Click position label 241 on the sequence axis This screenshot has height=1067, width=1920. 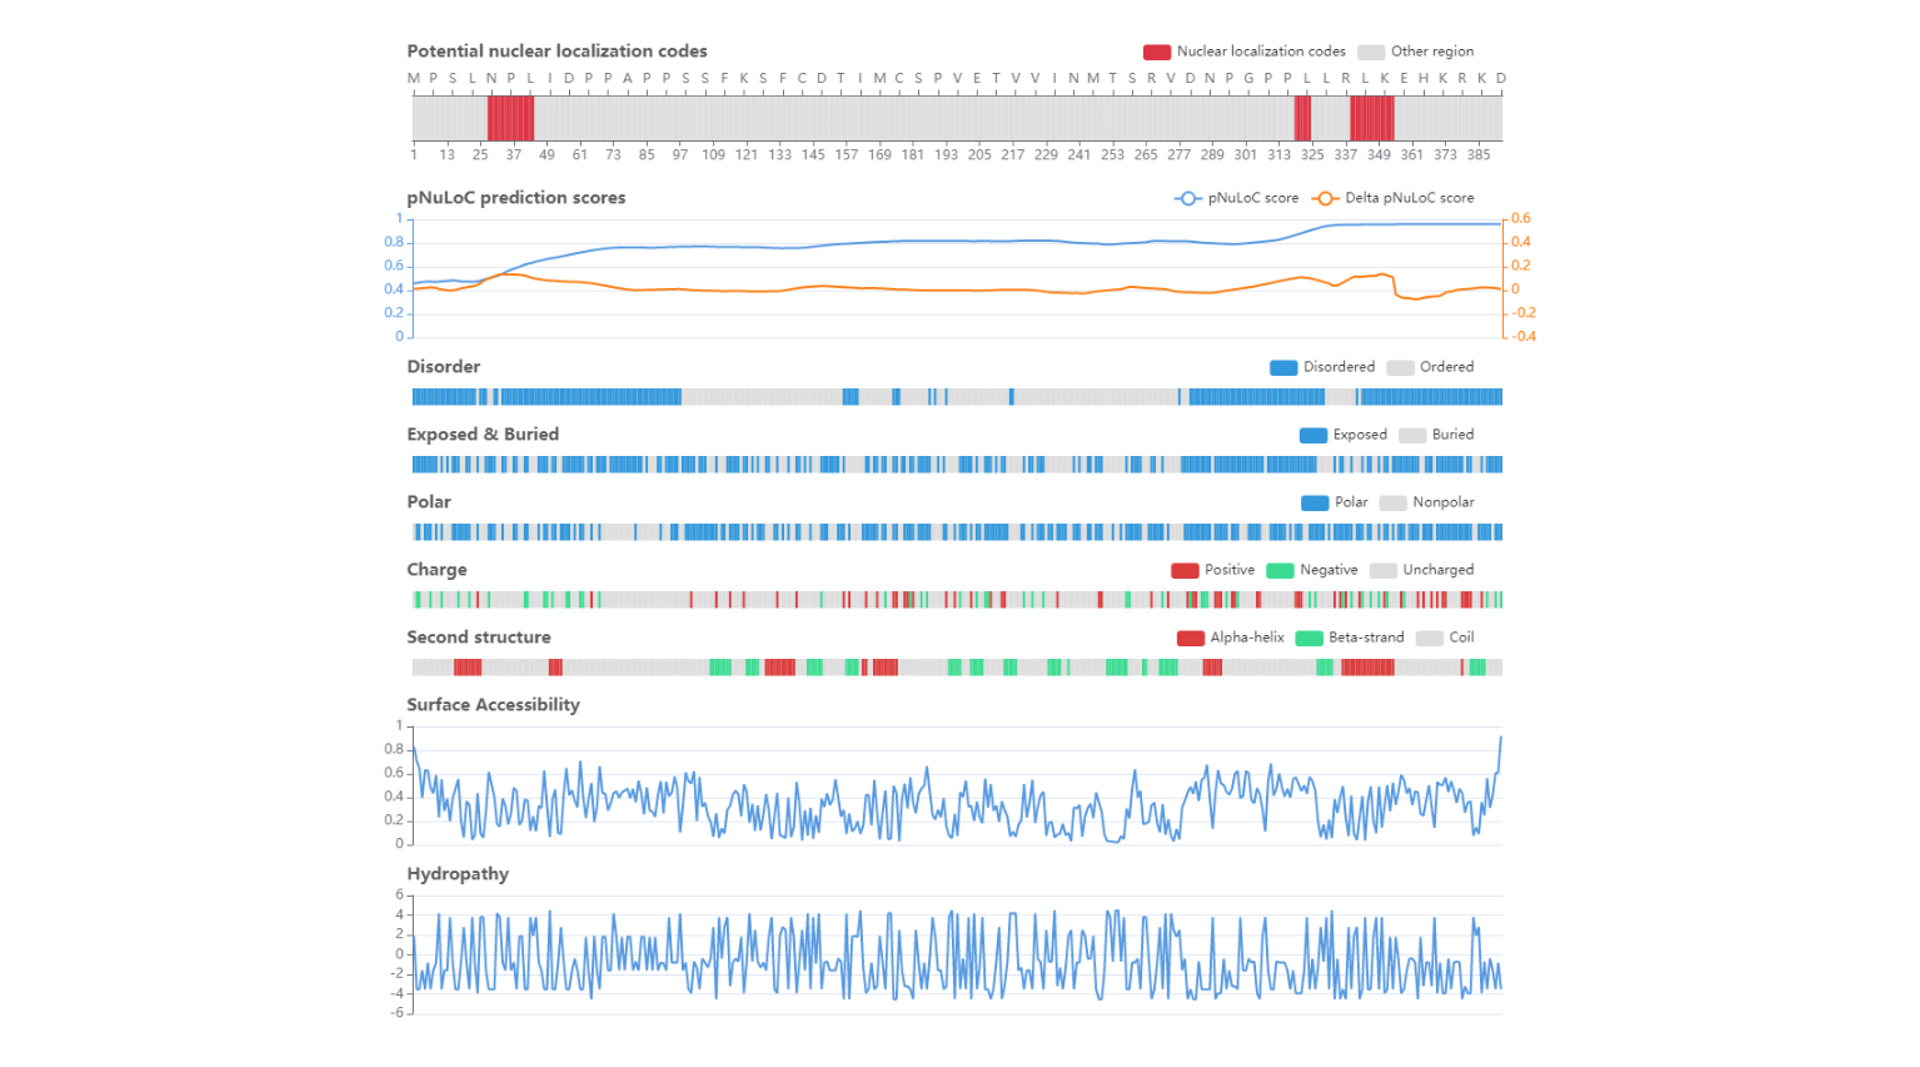(x=1079, y=155)
